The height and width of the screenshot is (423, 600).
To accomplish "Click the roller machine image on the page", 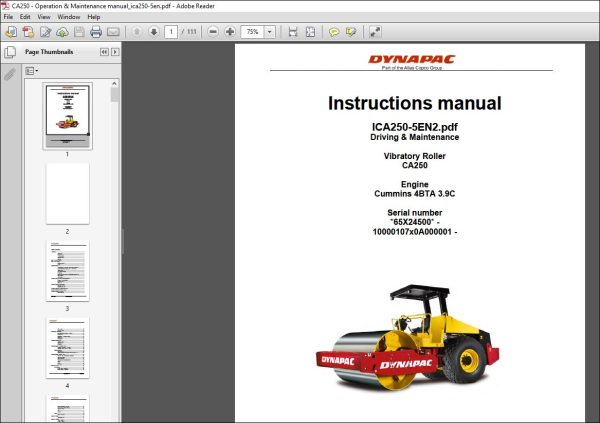I will 408,337.
